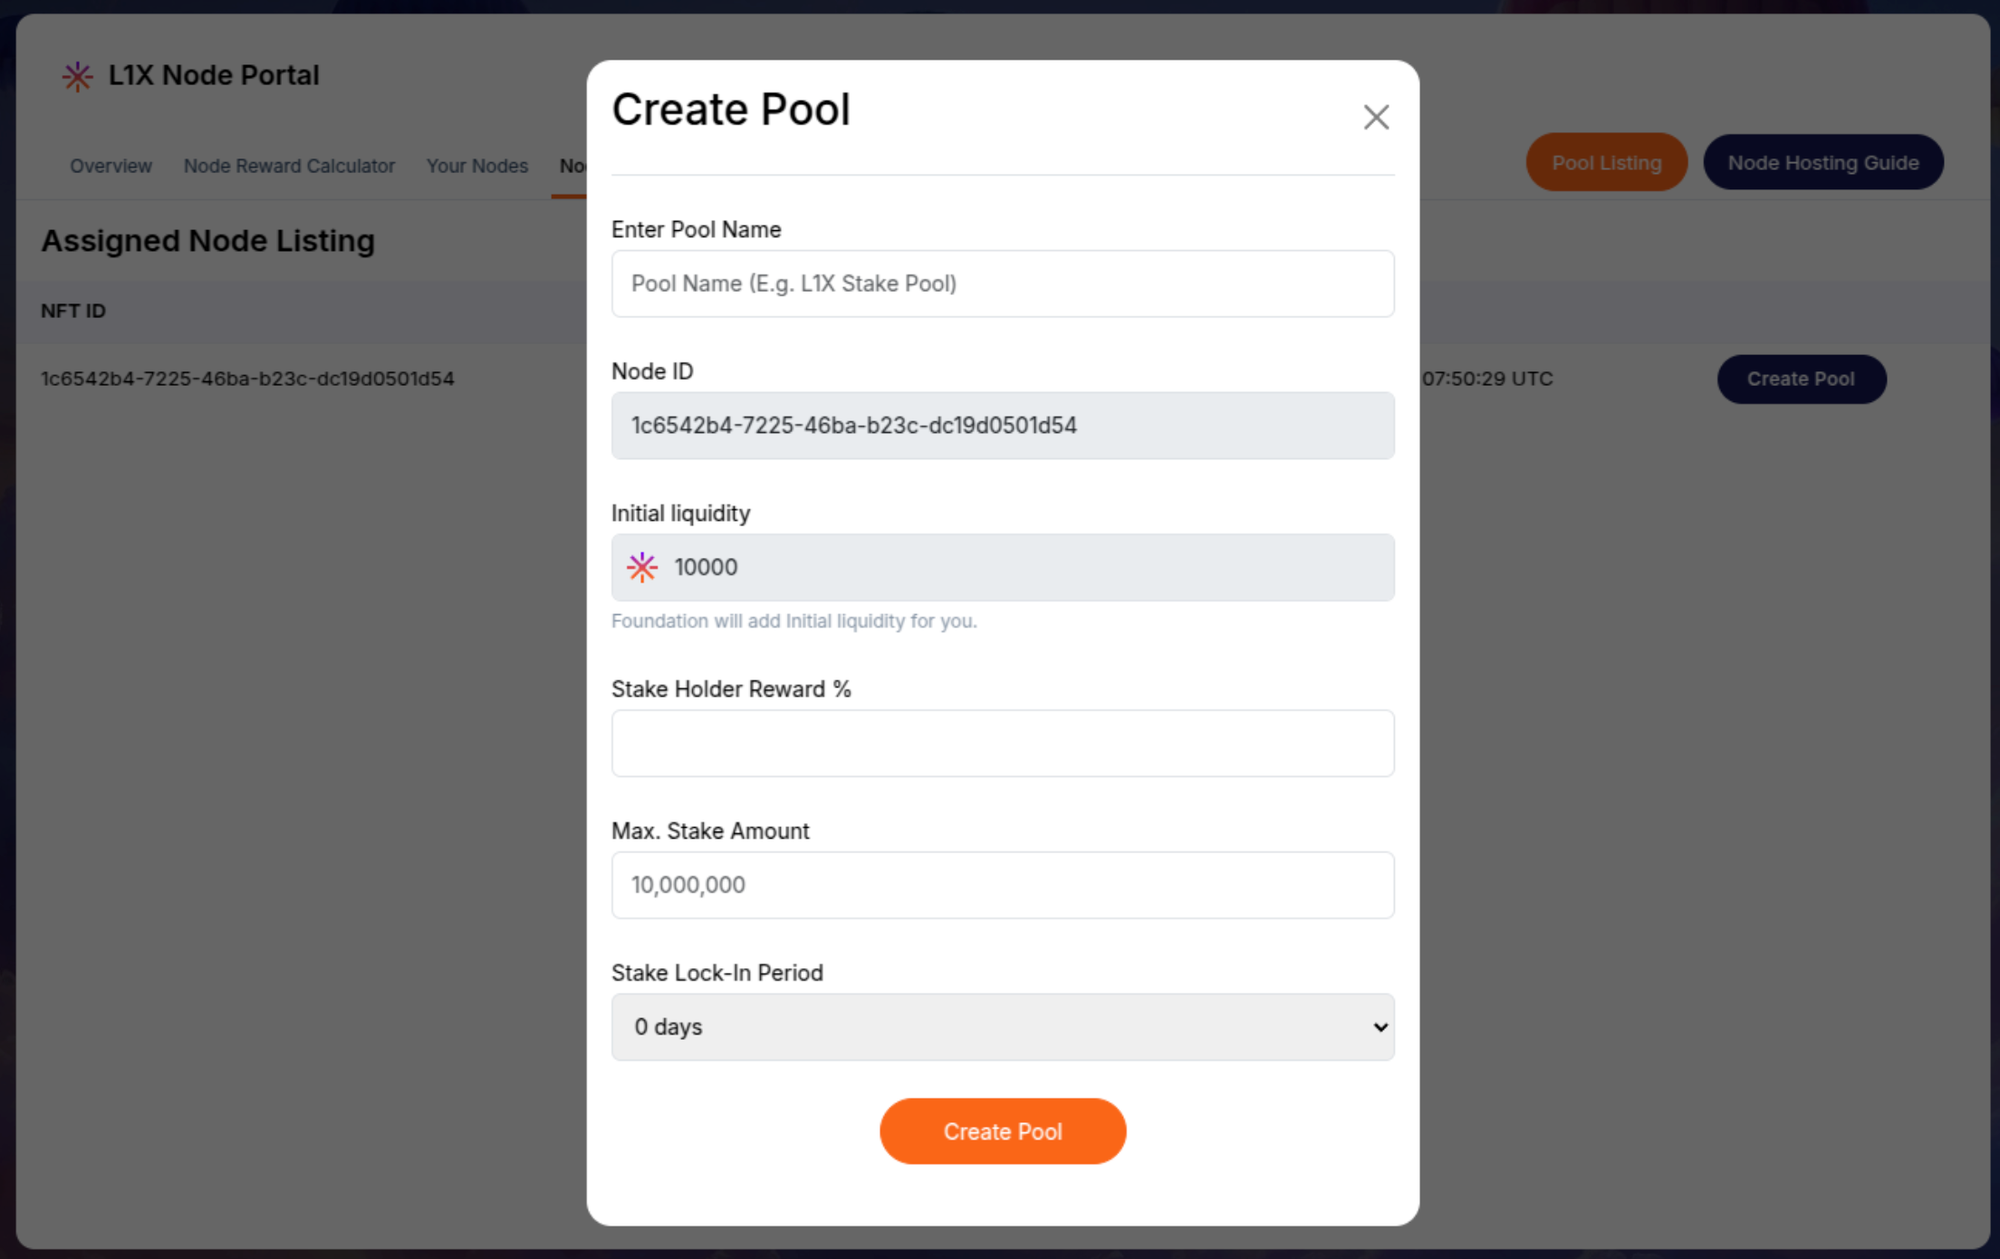Open the Pool Listing page
Screen dimensions: 2000x1259
[1606, 162]
